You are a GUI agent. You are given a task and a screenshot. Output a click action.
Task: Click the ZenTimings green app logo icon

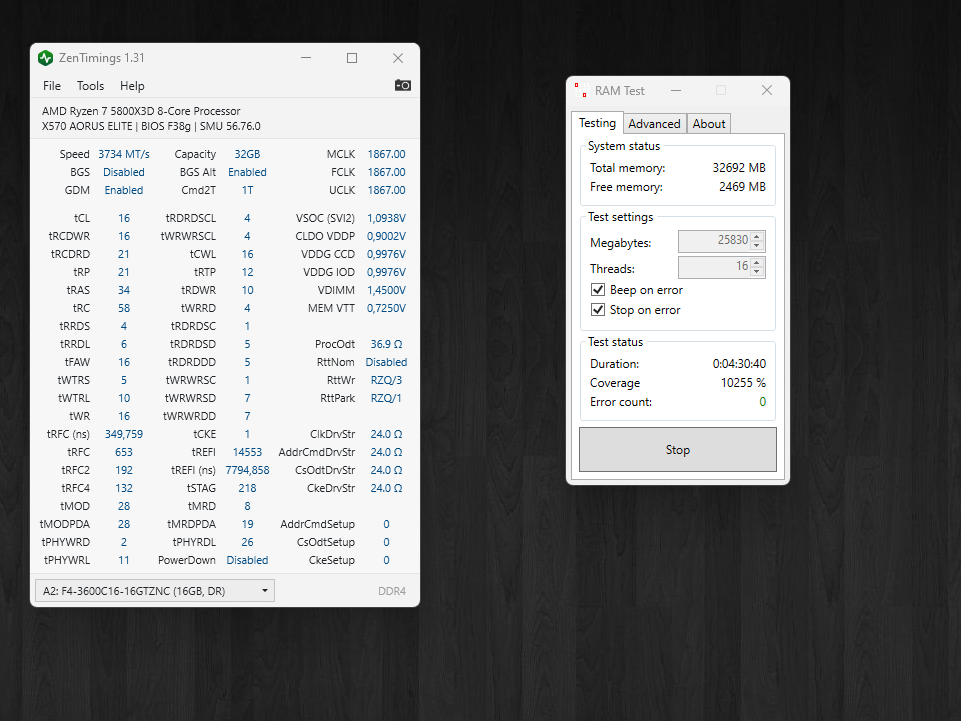pos(45,58)
